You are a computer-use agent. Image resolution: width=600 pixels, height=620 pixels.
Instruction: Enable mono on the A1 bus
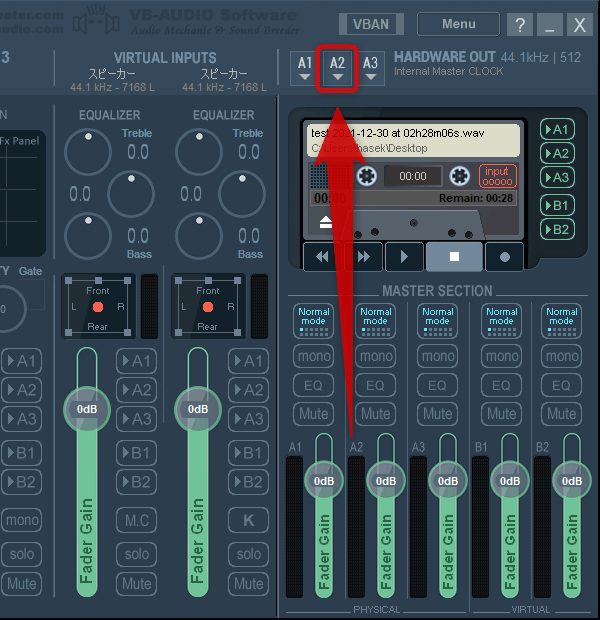(x=313, y=356)
